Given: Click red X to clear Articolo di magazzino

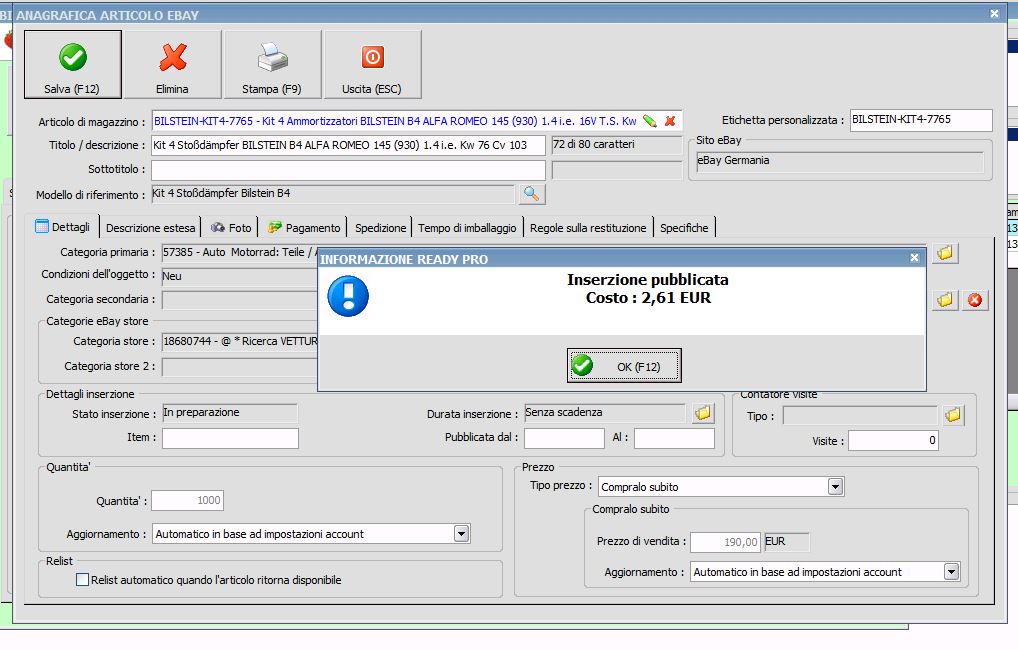Looking at the screenshot, I should (x=670, y=121).
